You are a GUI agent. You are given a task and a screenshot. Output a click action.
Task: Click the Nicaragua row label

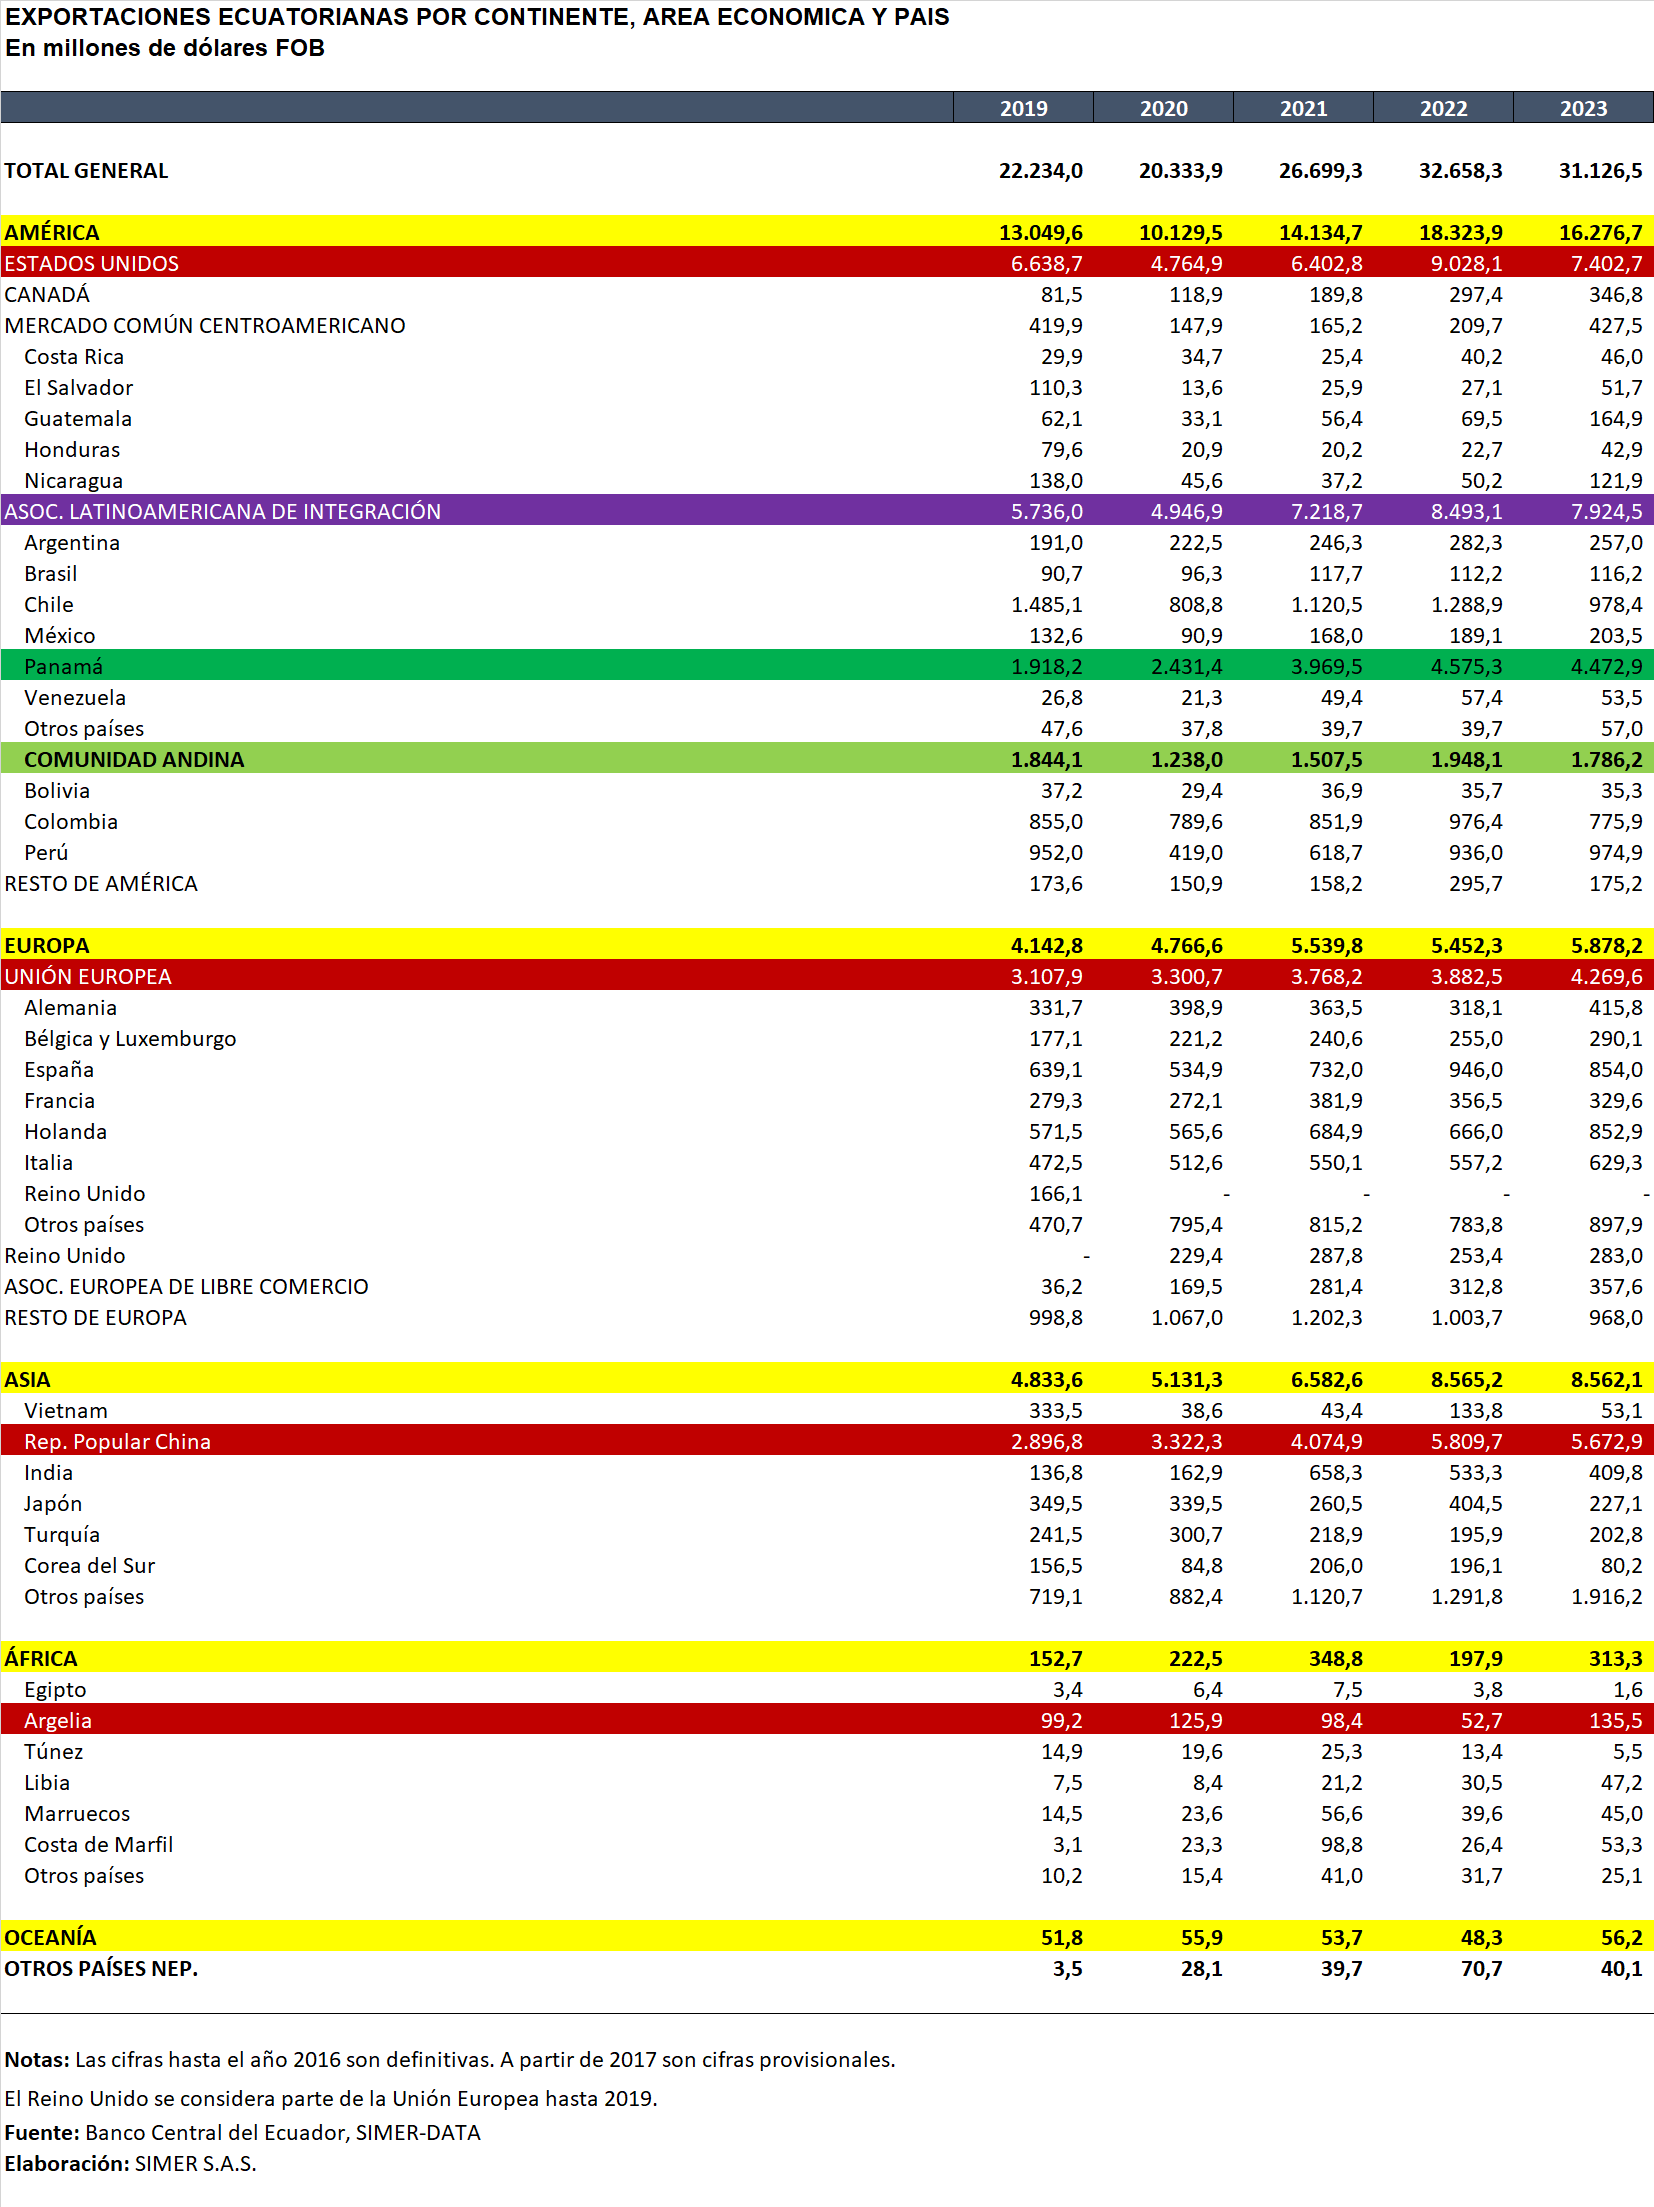(x=73, y=481)
